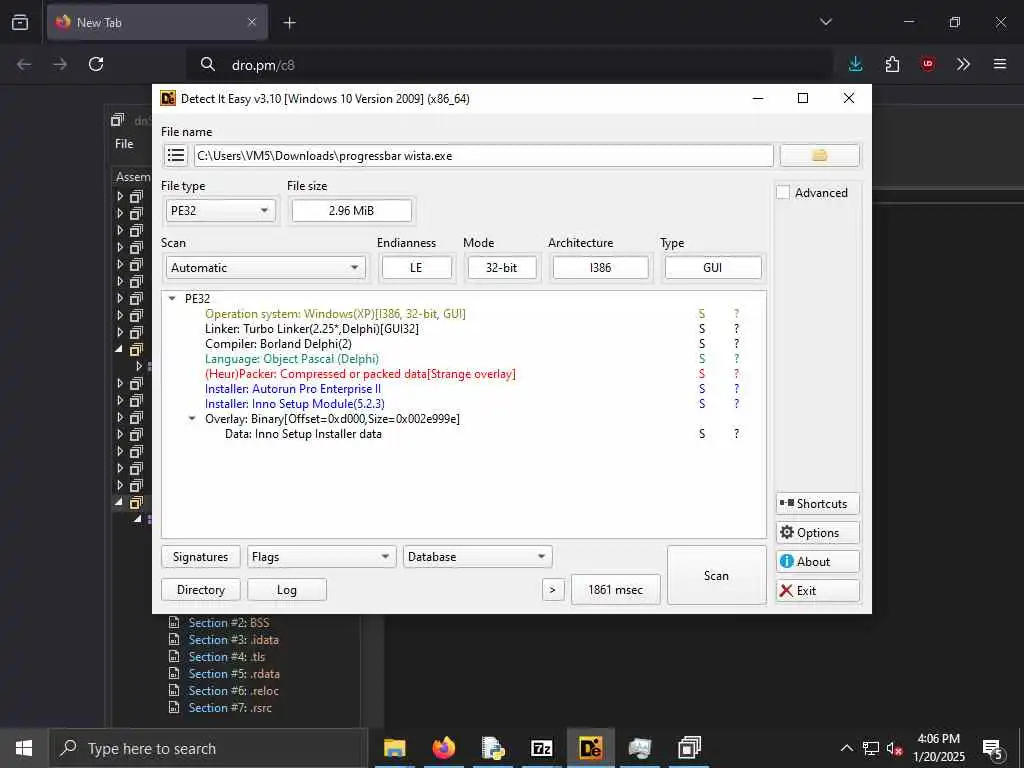The width and height of the screenshot is (1024, 768).
Task: Open the Automatic scan mode dropdown
Action: coord(265,268)
